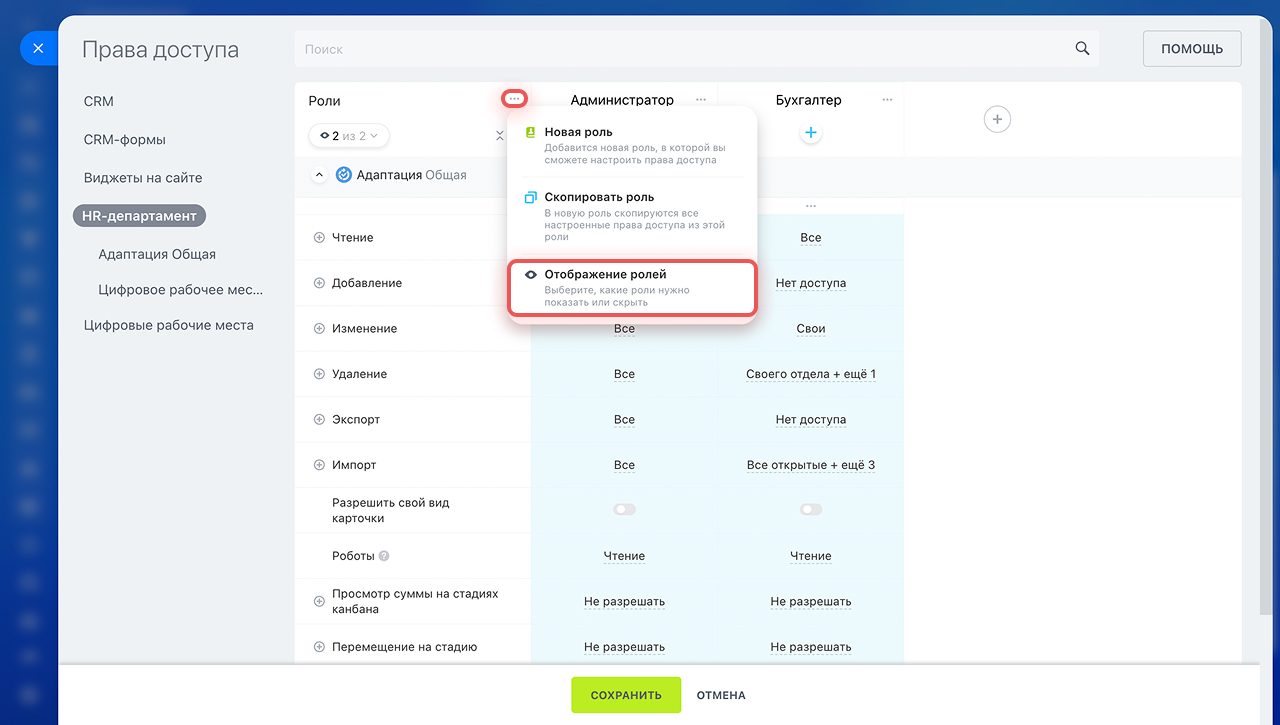The image size is (1280, 725).
Task: Click the Помощь button
Action: (1191, 49)
